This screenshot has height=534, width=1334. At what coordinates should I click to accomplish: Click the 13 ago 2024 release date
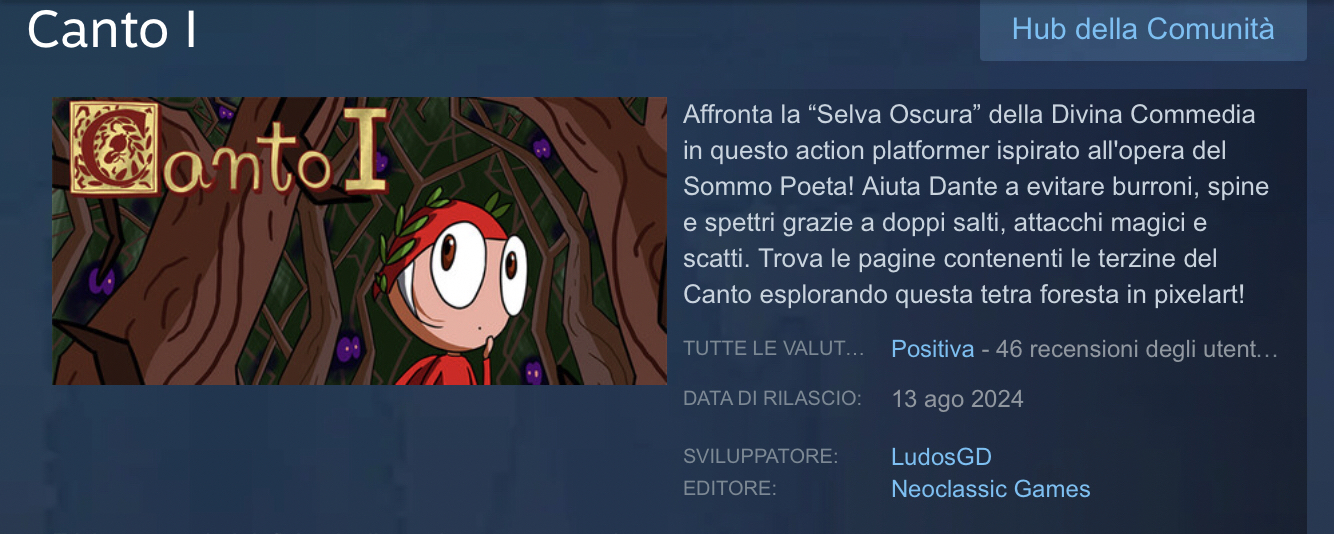pos(957,399)
